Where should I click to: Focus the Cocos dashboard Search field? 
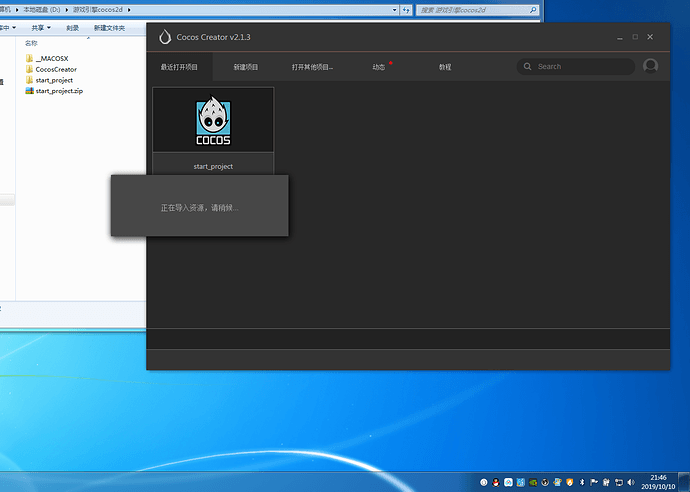coord(576,66)
